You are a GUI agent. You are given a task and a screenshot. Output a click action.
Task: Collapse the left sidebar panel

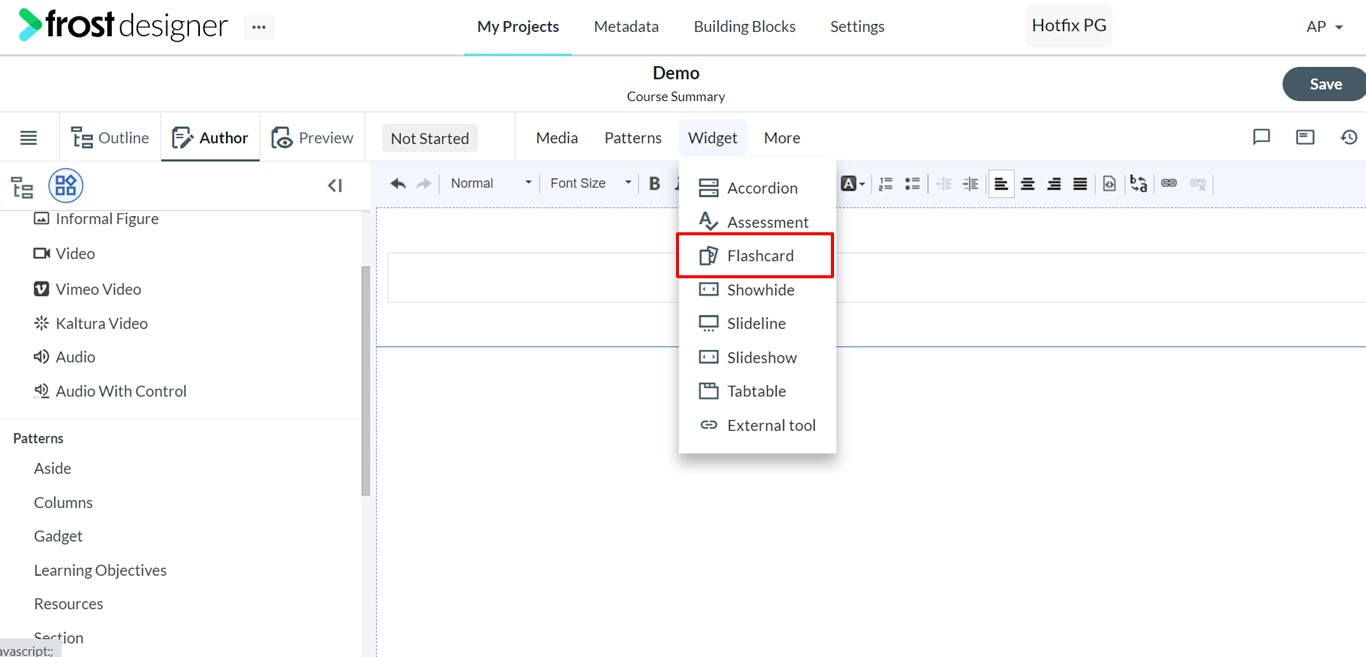(x=335, y=185)
